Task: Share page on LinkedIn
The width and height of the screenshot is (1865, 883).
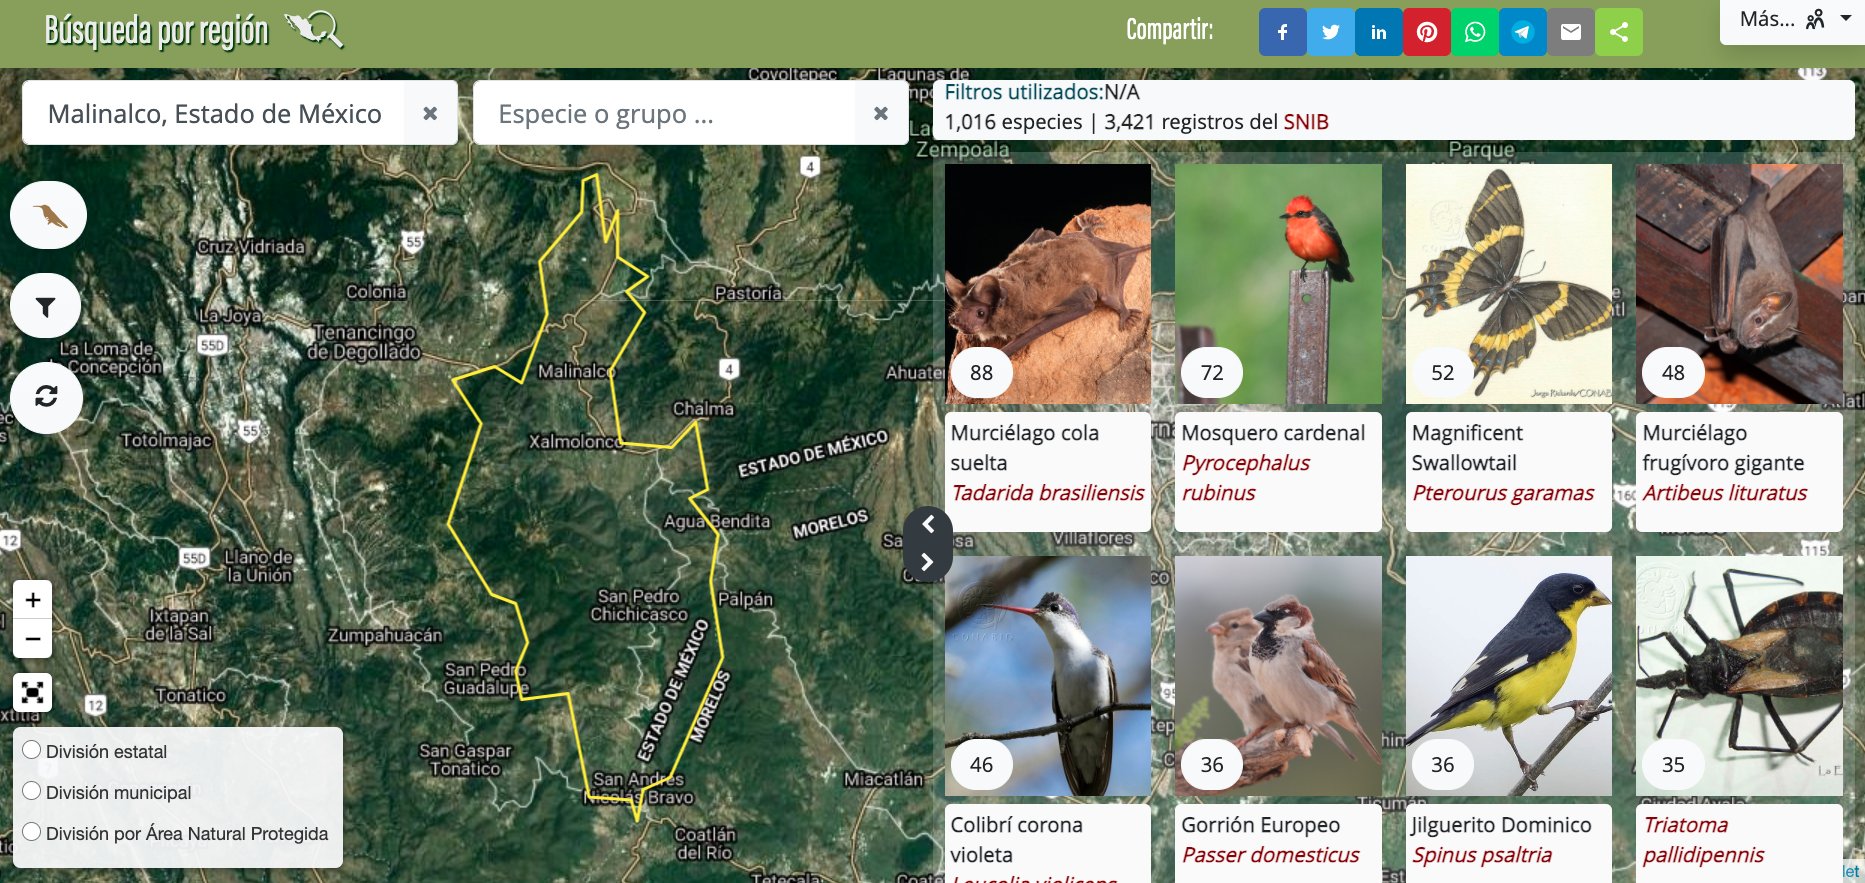Action: point(1378,32)
